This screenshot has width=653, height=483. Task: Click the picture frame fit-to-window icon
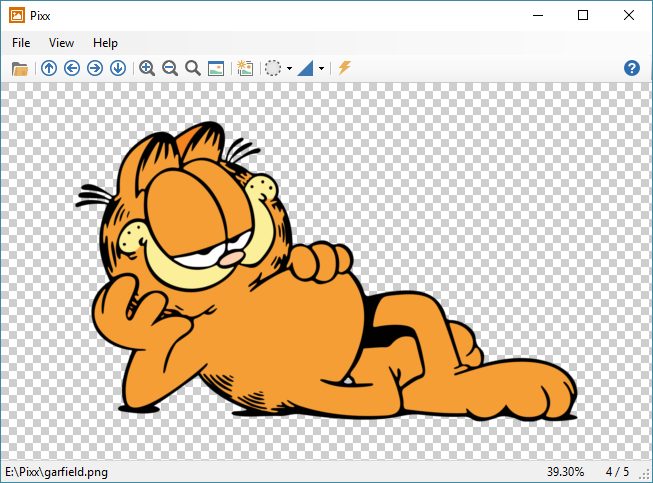tap(215, 68)
